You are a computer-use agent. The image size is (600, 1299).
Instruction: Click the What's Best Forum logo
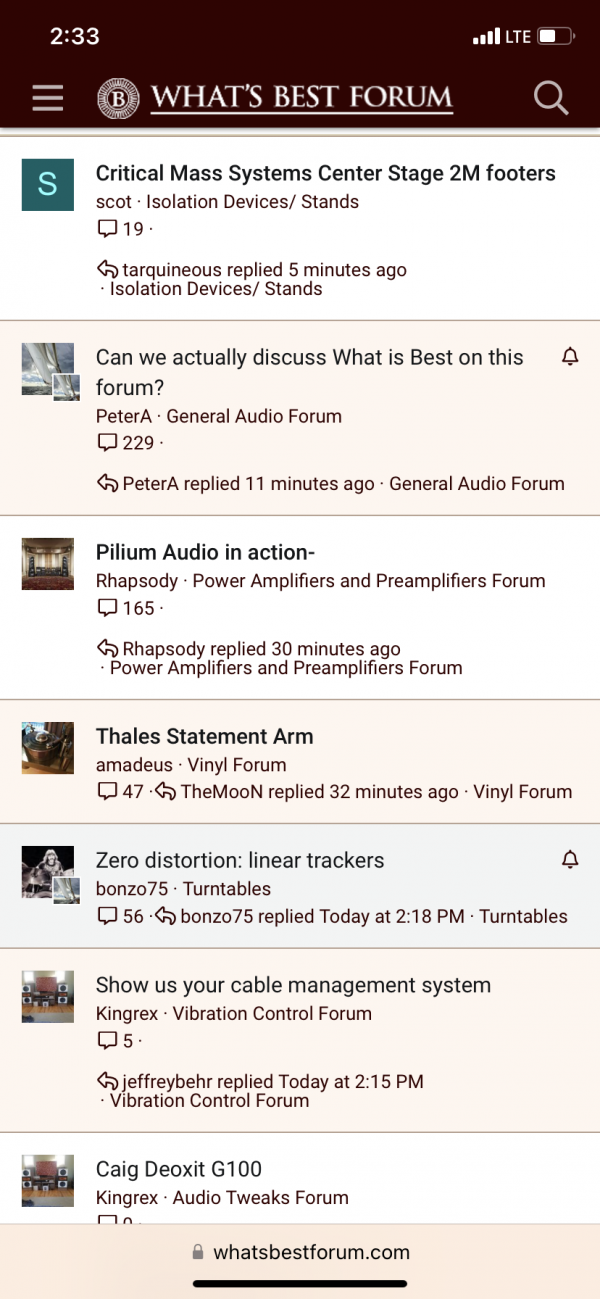[x=275, y=98]
